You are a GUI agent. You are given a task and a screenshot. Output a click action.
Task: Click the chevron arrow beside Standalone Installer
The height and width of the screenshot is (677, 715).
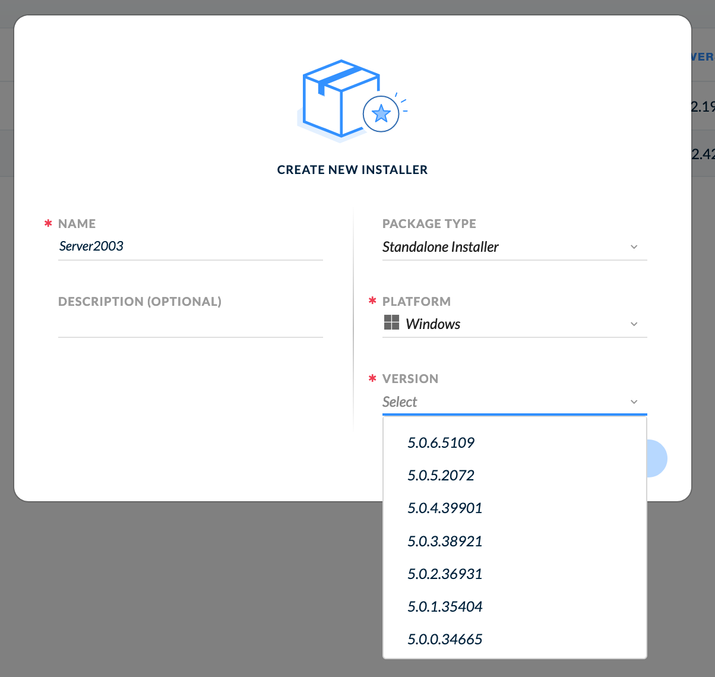634,247
